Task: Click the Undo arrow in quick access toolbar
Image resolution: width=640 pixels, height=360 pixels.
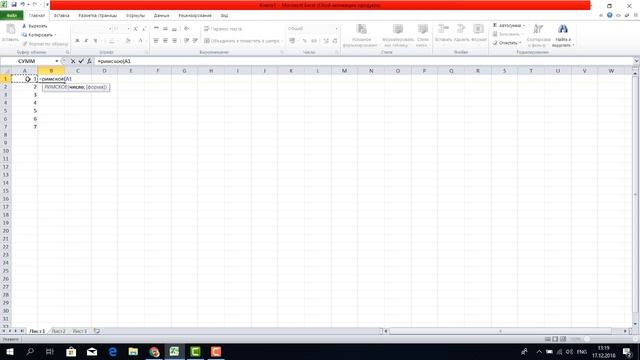Action: [x=23, y=4]
